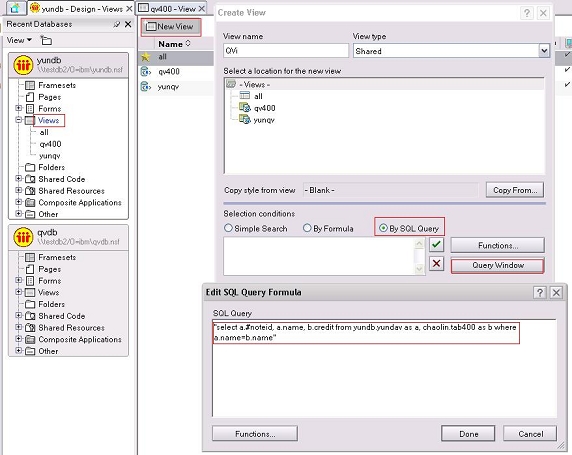Open the View dropdown menu

[x=19, y=40]
